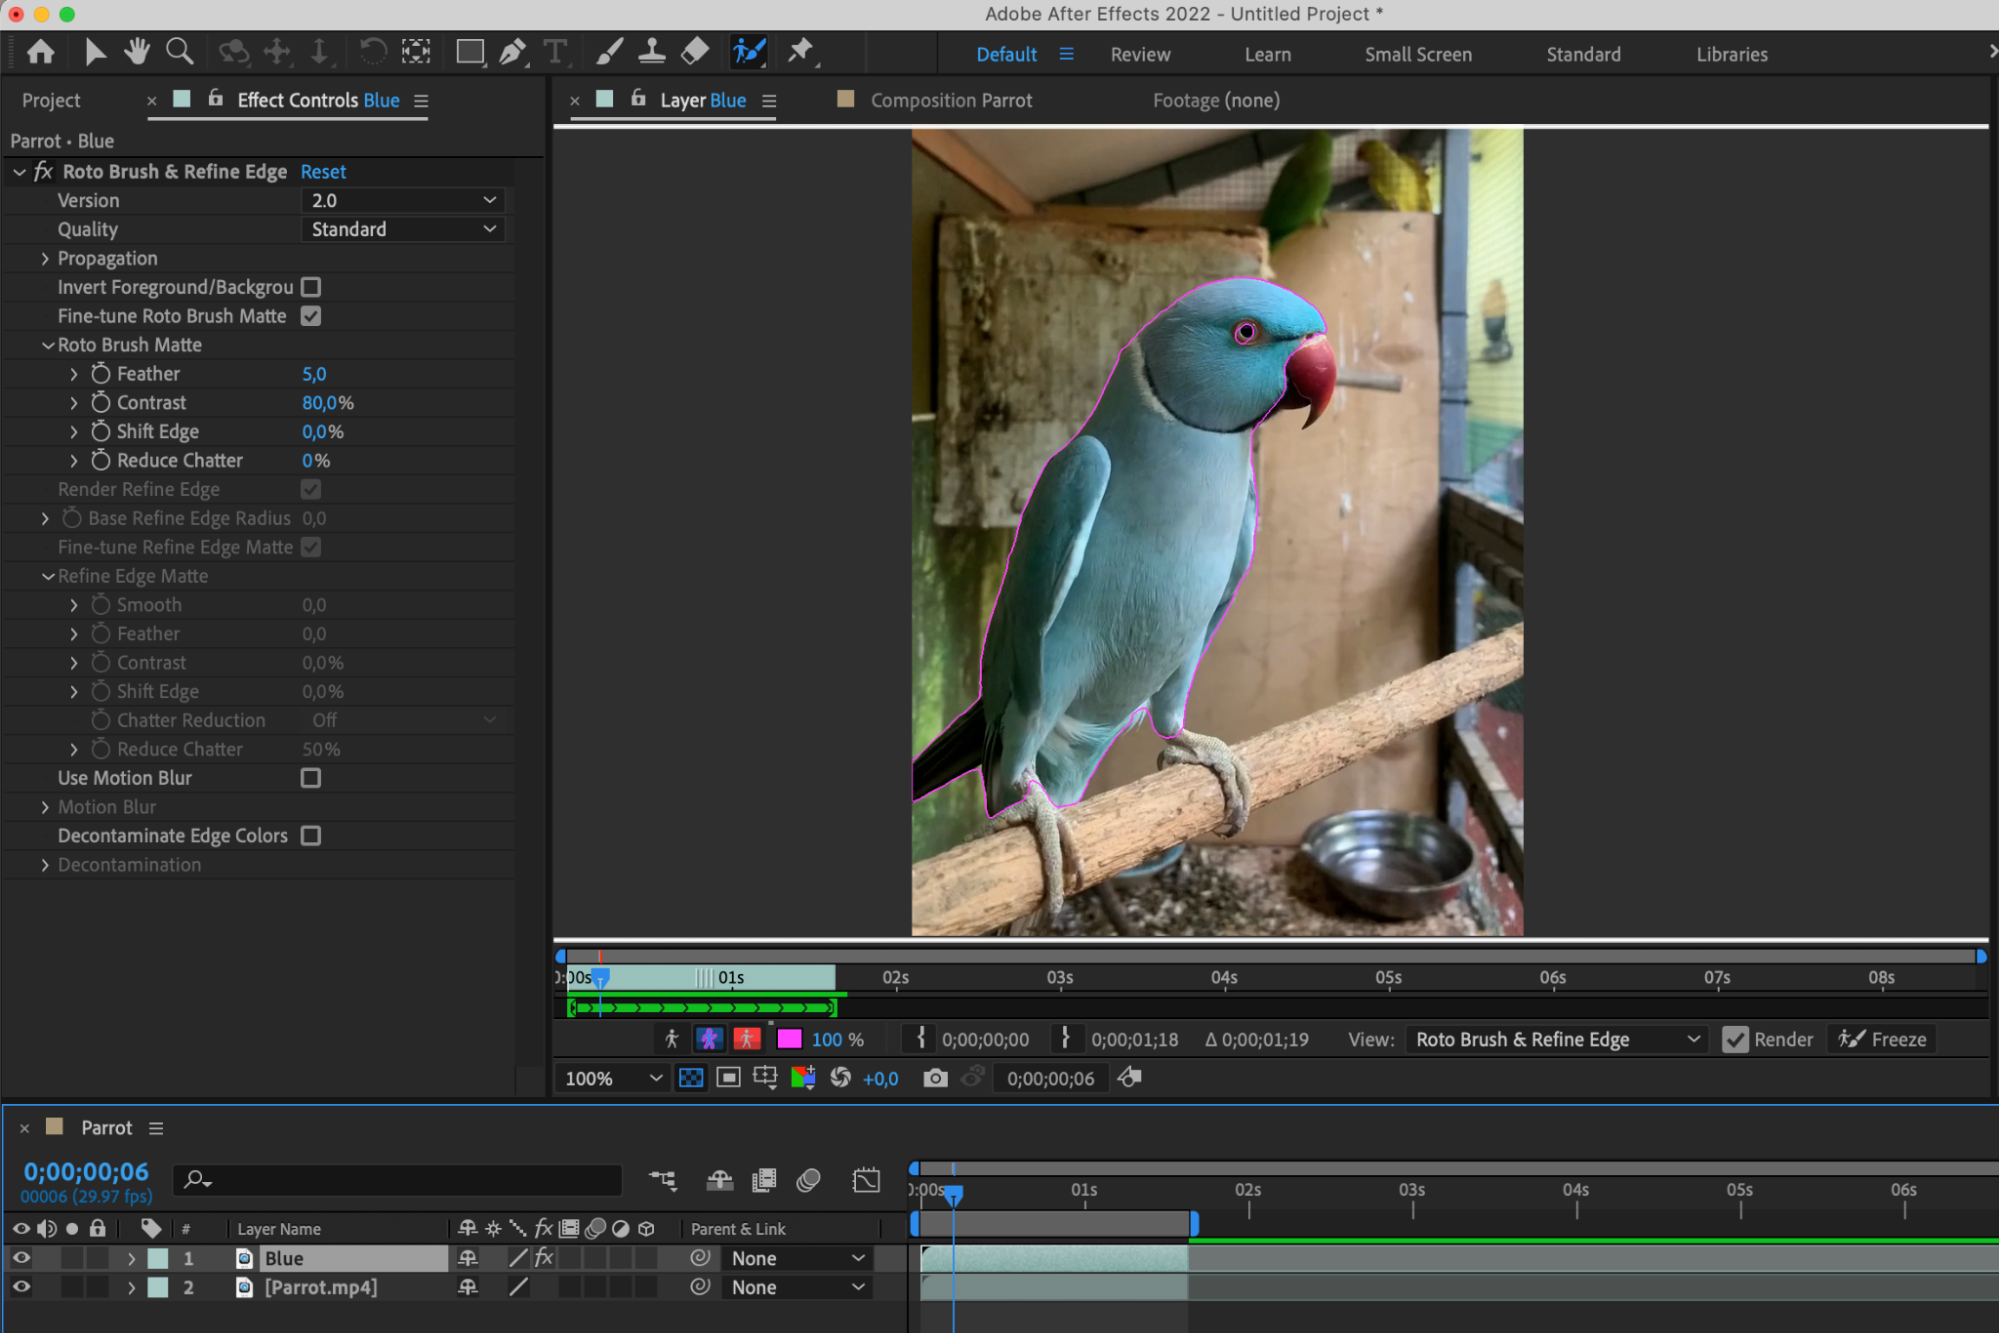Viewport: 1999px width, 1334px height.
Task: Toggle Feather stopwatch under Roto Brush Matte
Action: tap(100, 374)
